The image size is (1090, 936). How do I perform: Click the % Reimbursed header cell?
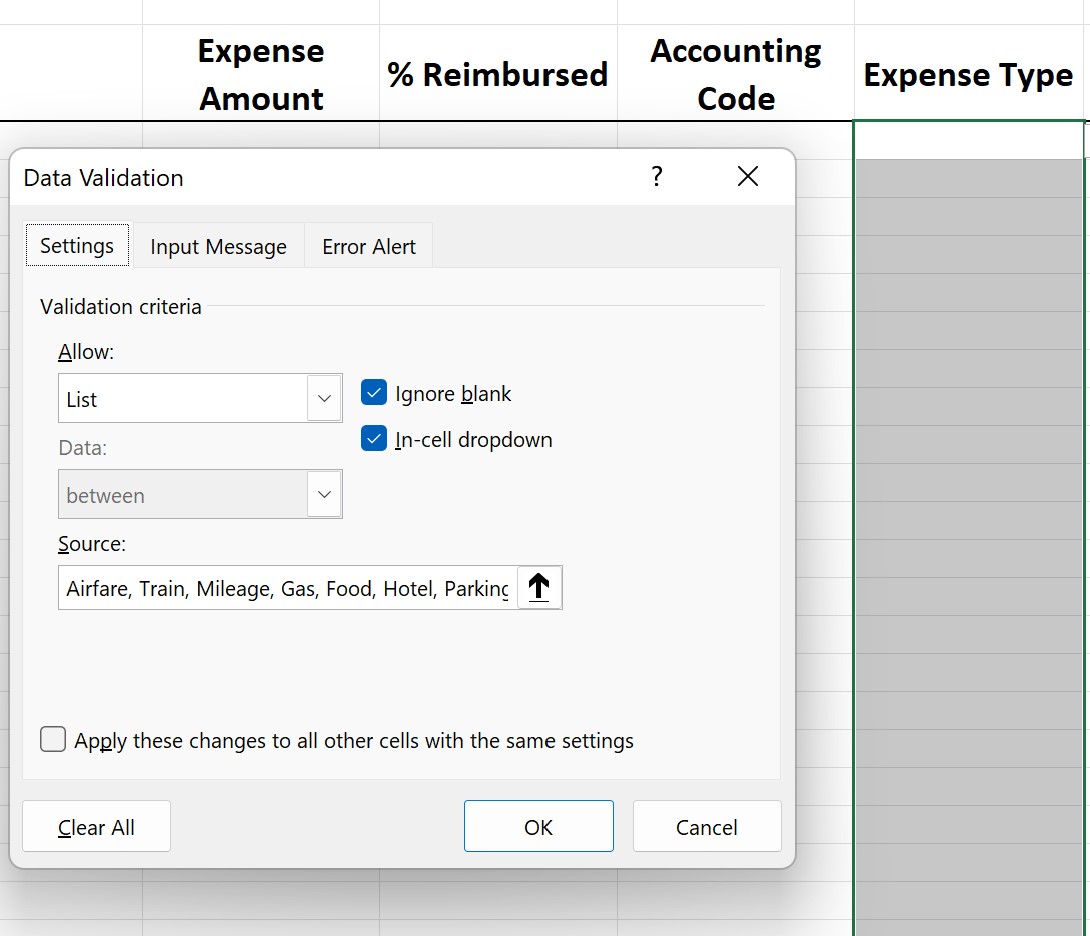497,73
